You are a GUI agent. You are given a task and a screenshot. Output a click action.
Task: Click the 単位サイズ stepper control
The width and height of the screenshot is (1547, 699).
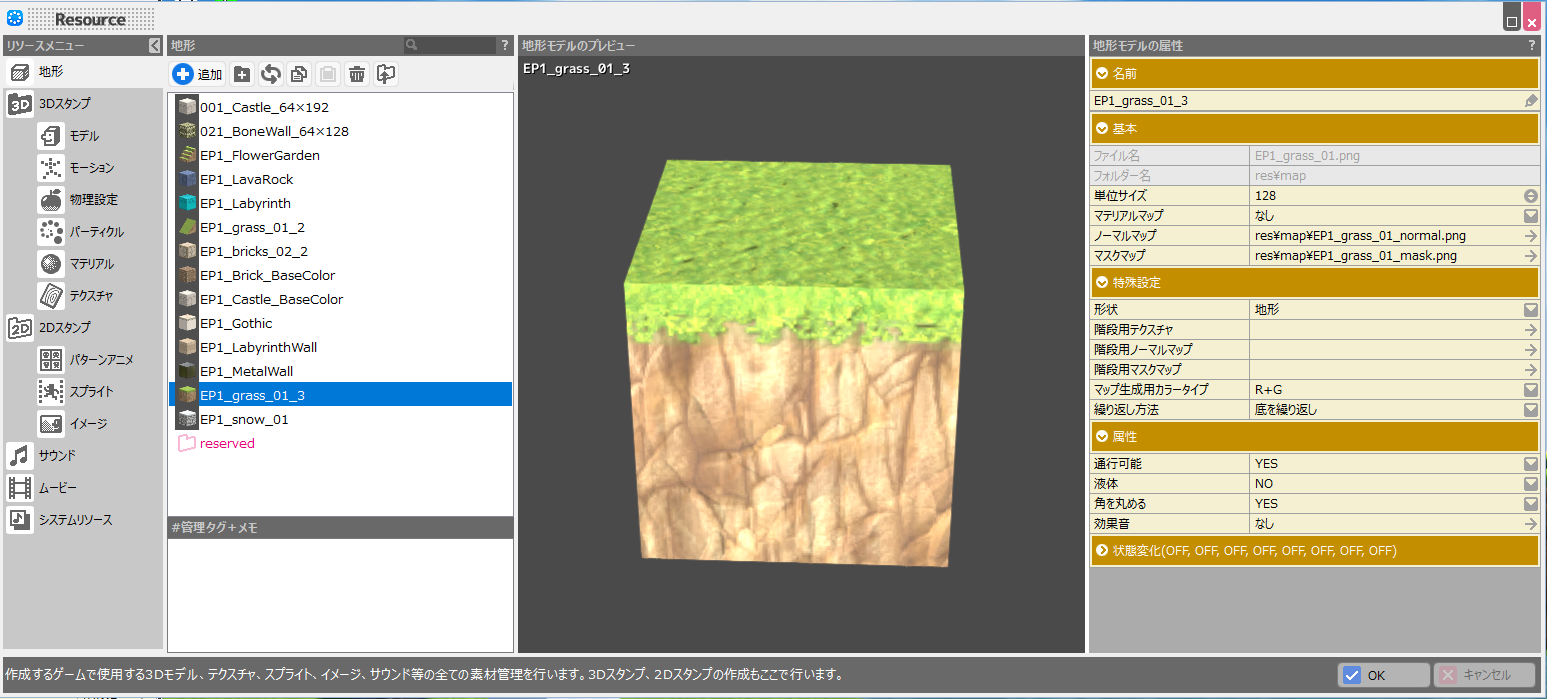coord(1530,196)
